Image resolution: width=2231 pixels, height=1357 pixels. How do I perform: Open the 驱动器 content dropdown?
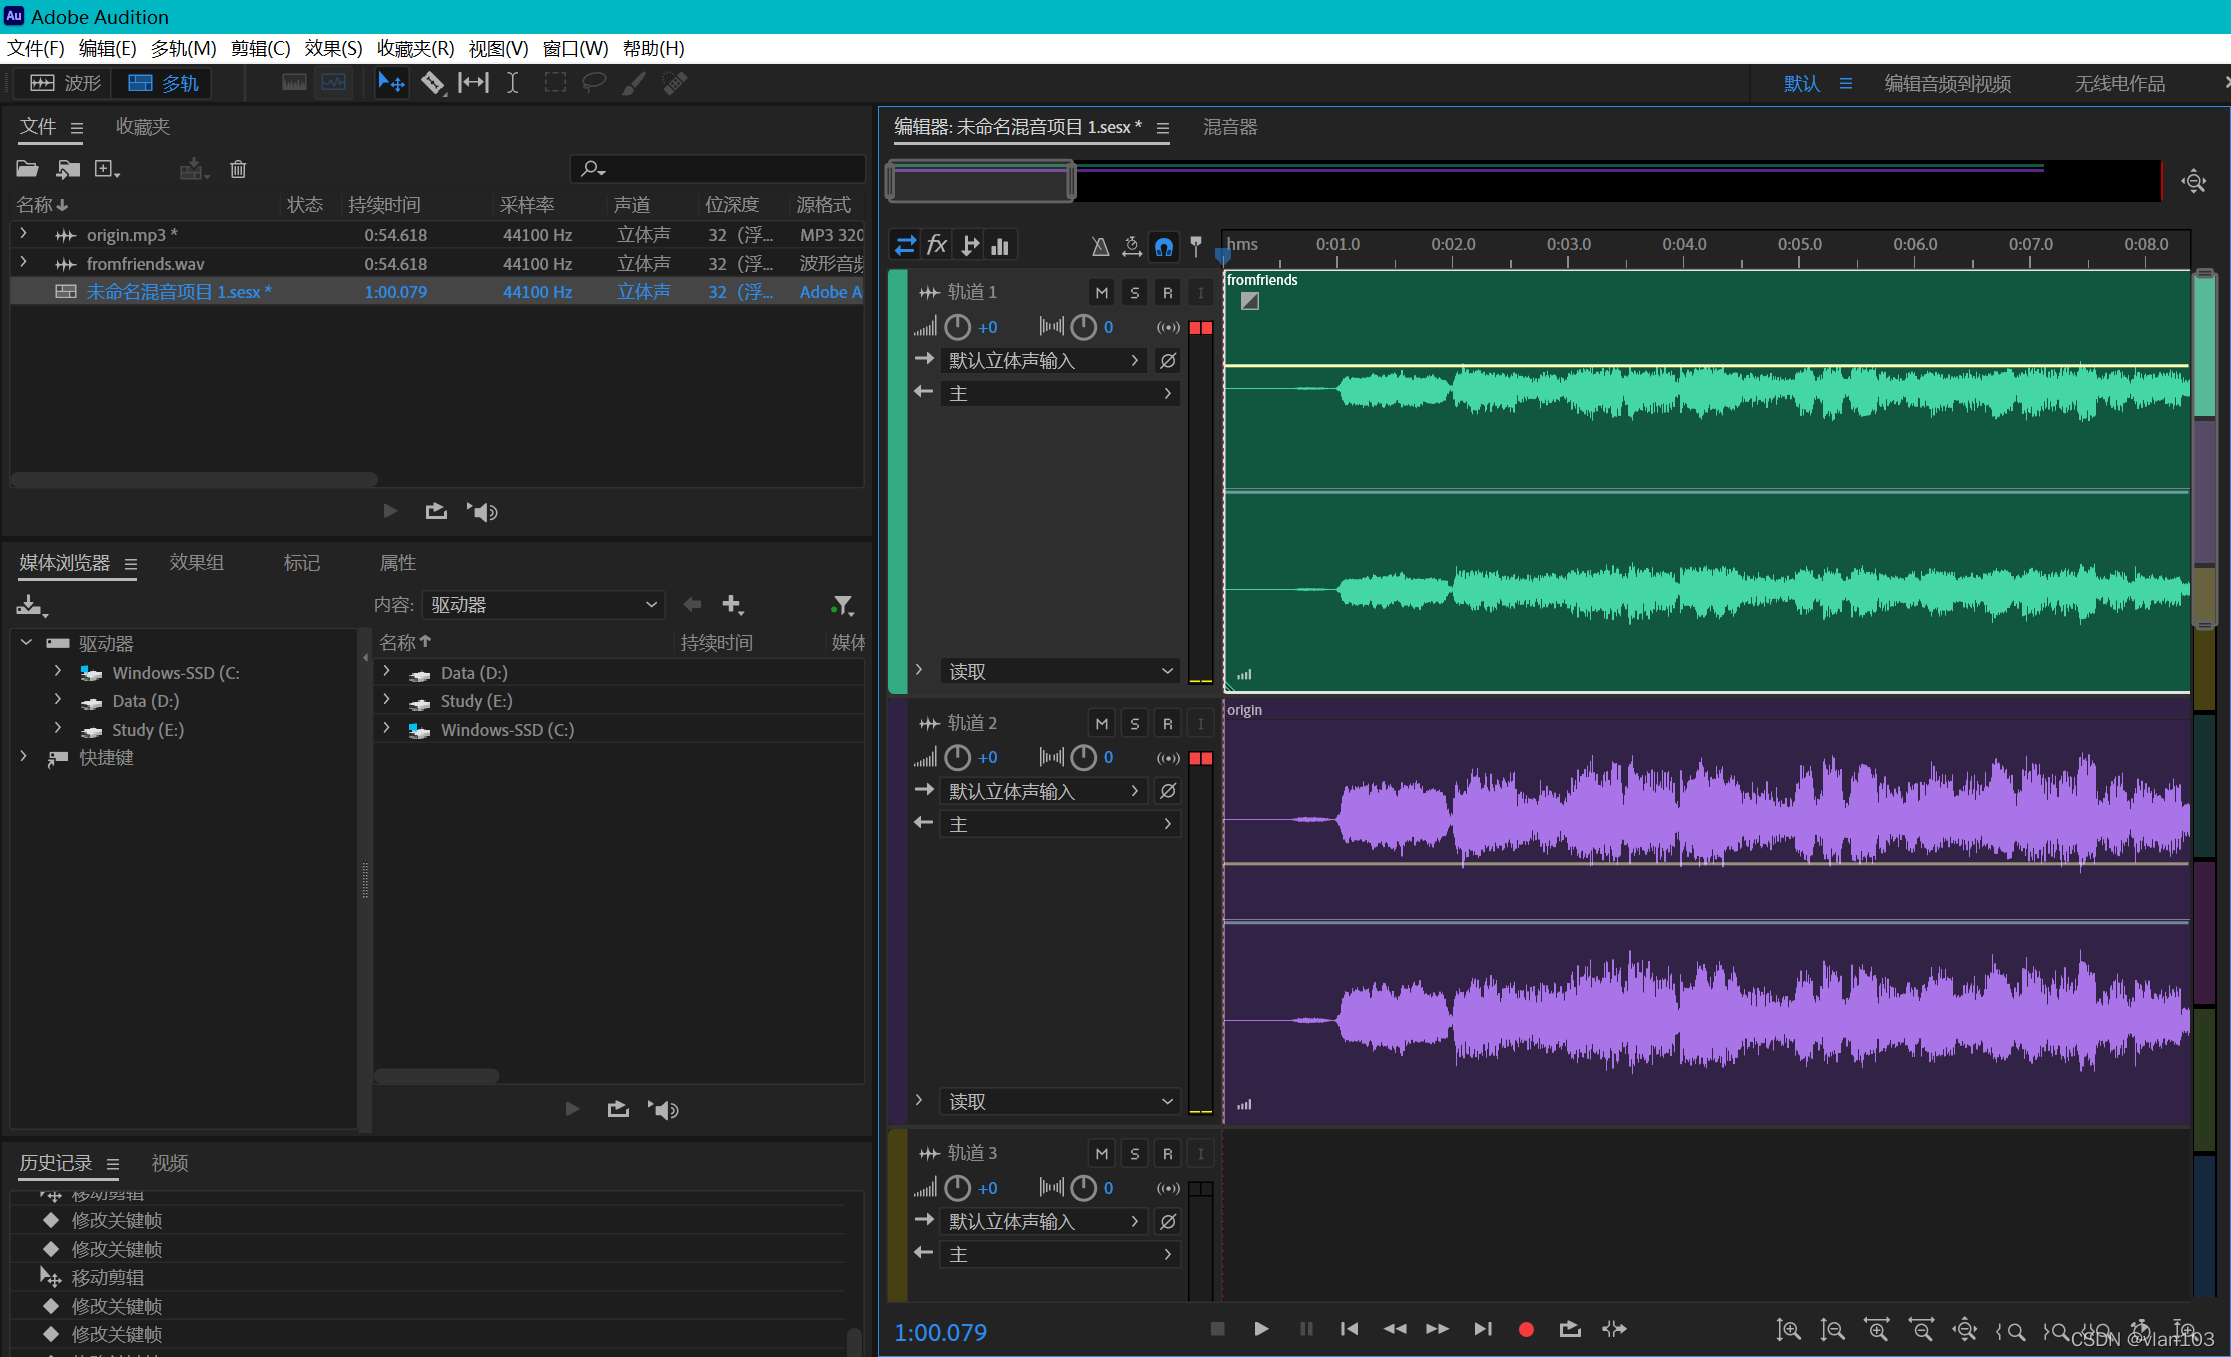pos(543,605)
